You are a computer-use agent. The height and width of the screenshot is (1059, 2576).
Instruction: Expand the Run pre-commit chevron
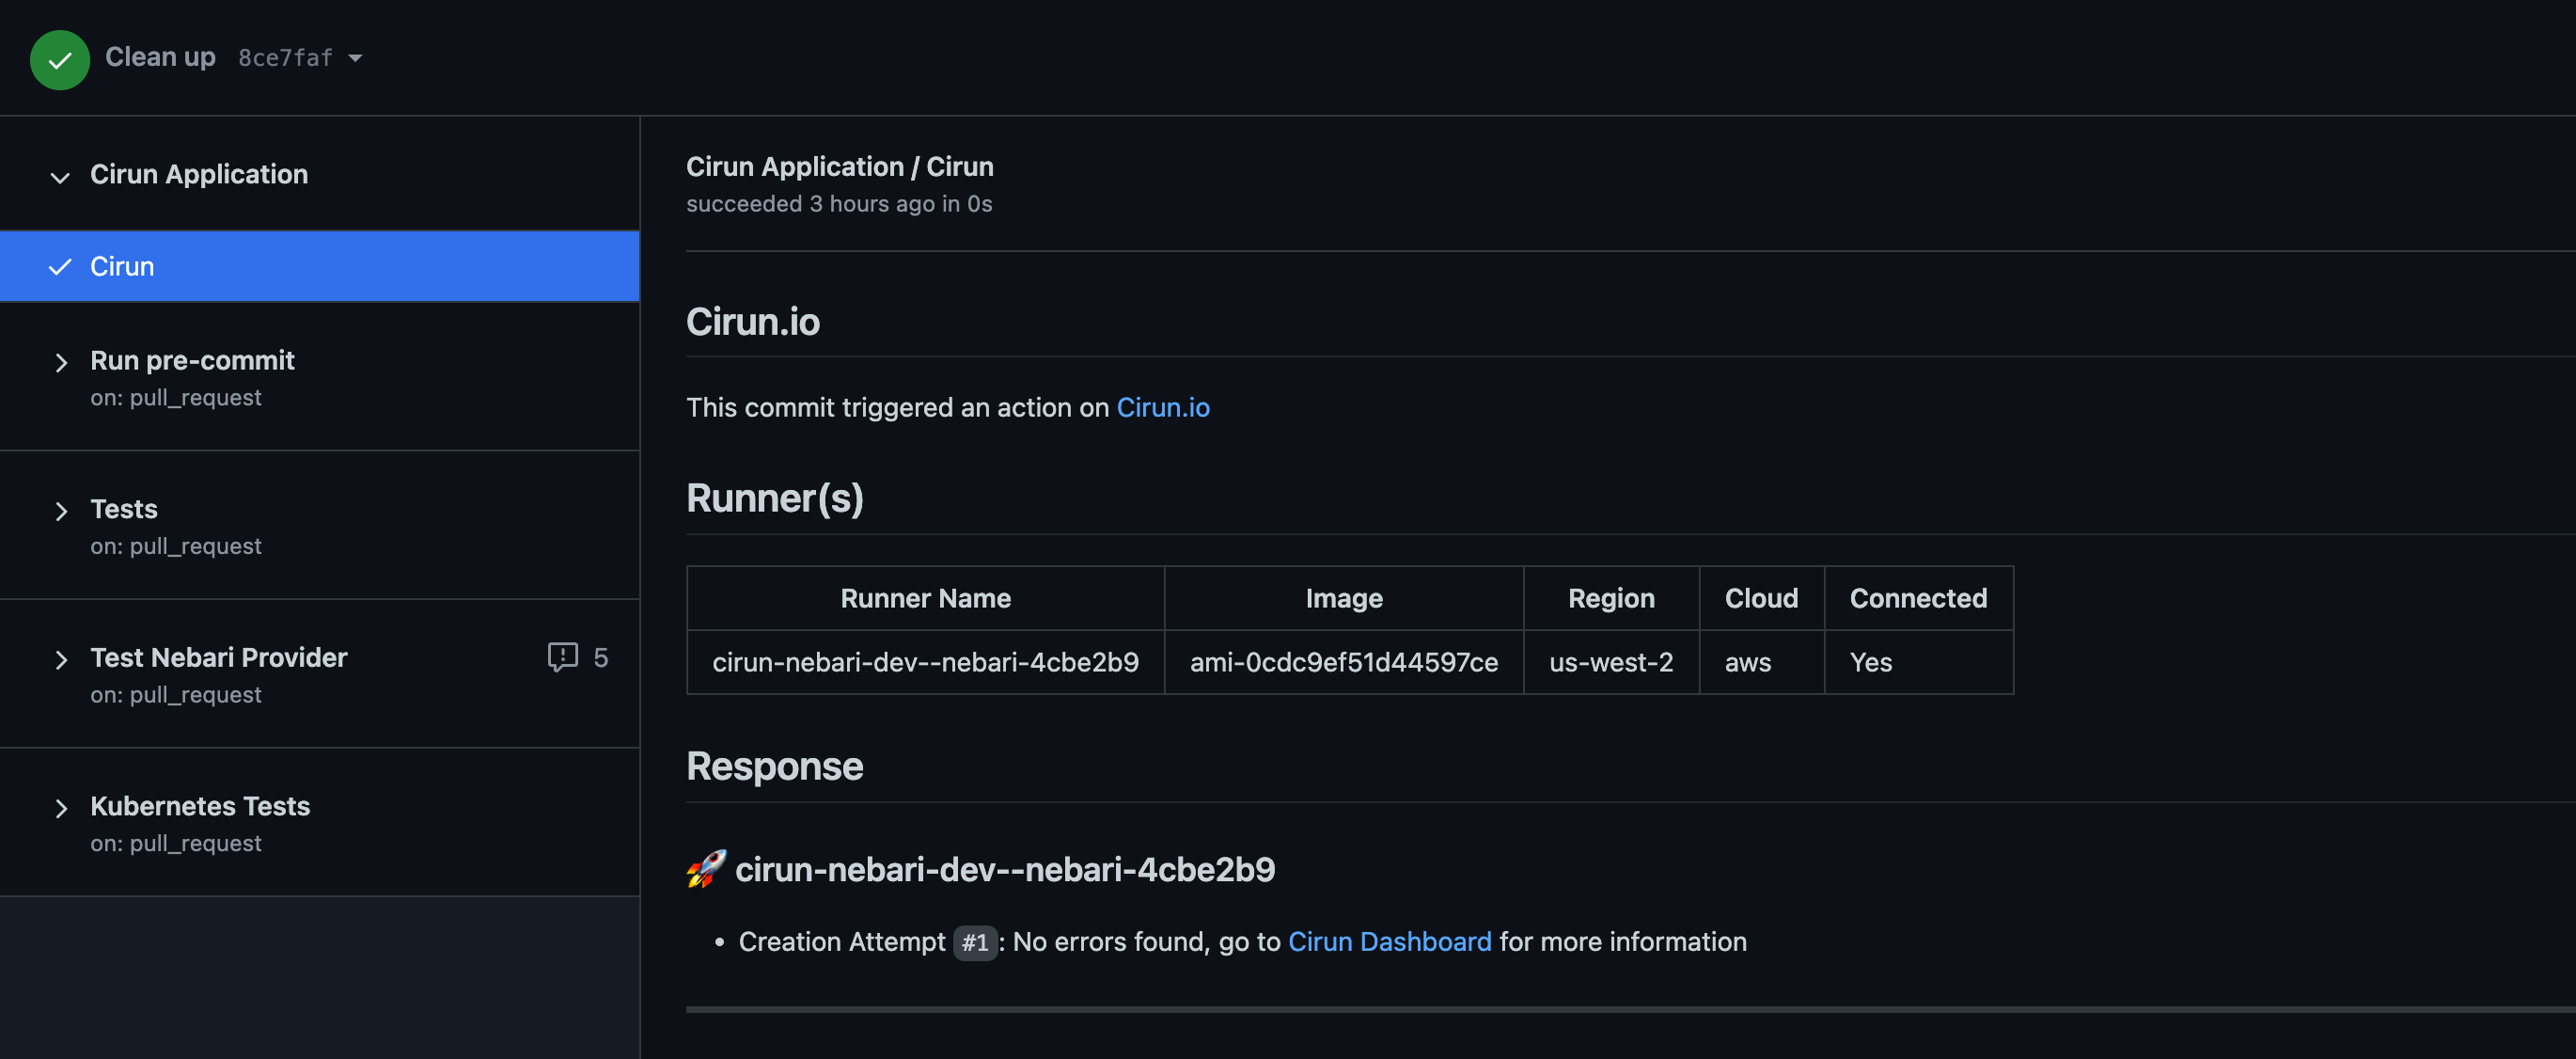[61, 362]
